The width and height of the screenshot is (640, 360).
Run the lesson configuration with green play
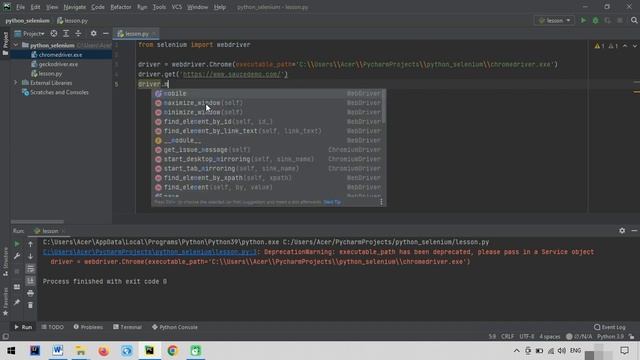(583, 20)
